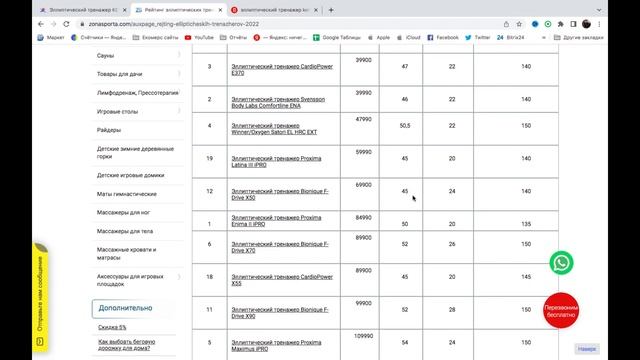Open Proxima Latina III iPRO link
640x360 pixels.
tap(276, 162)
